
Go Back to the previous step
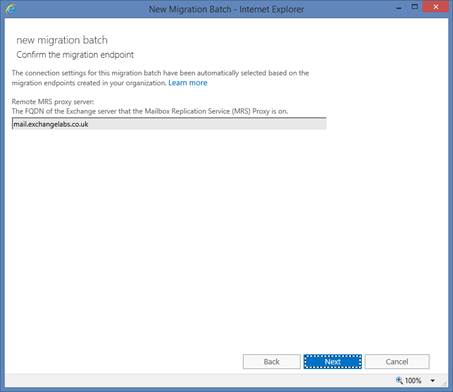coord(271,362)
